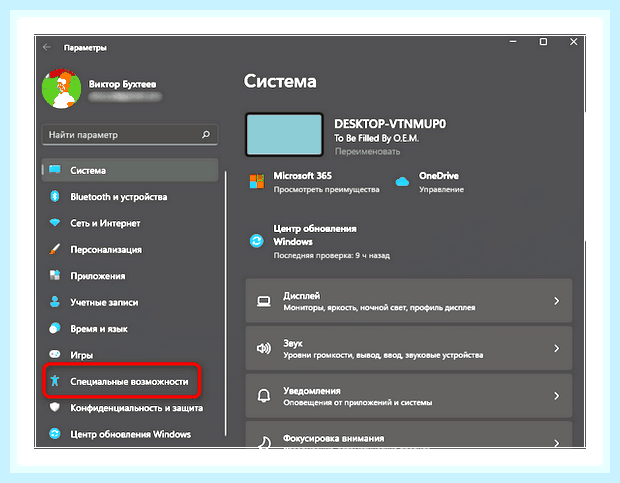Click the user name Виктор Бухтеев

point(122,84)
